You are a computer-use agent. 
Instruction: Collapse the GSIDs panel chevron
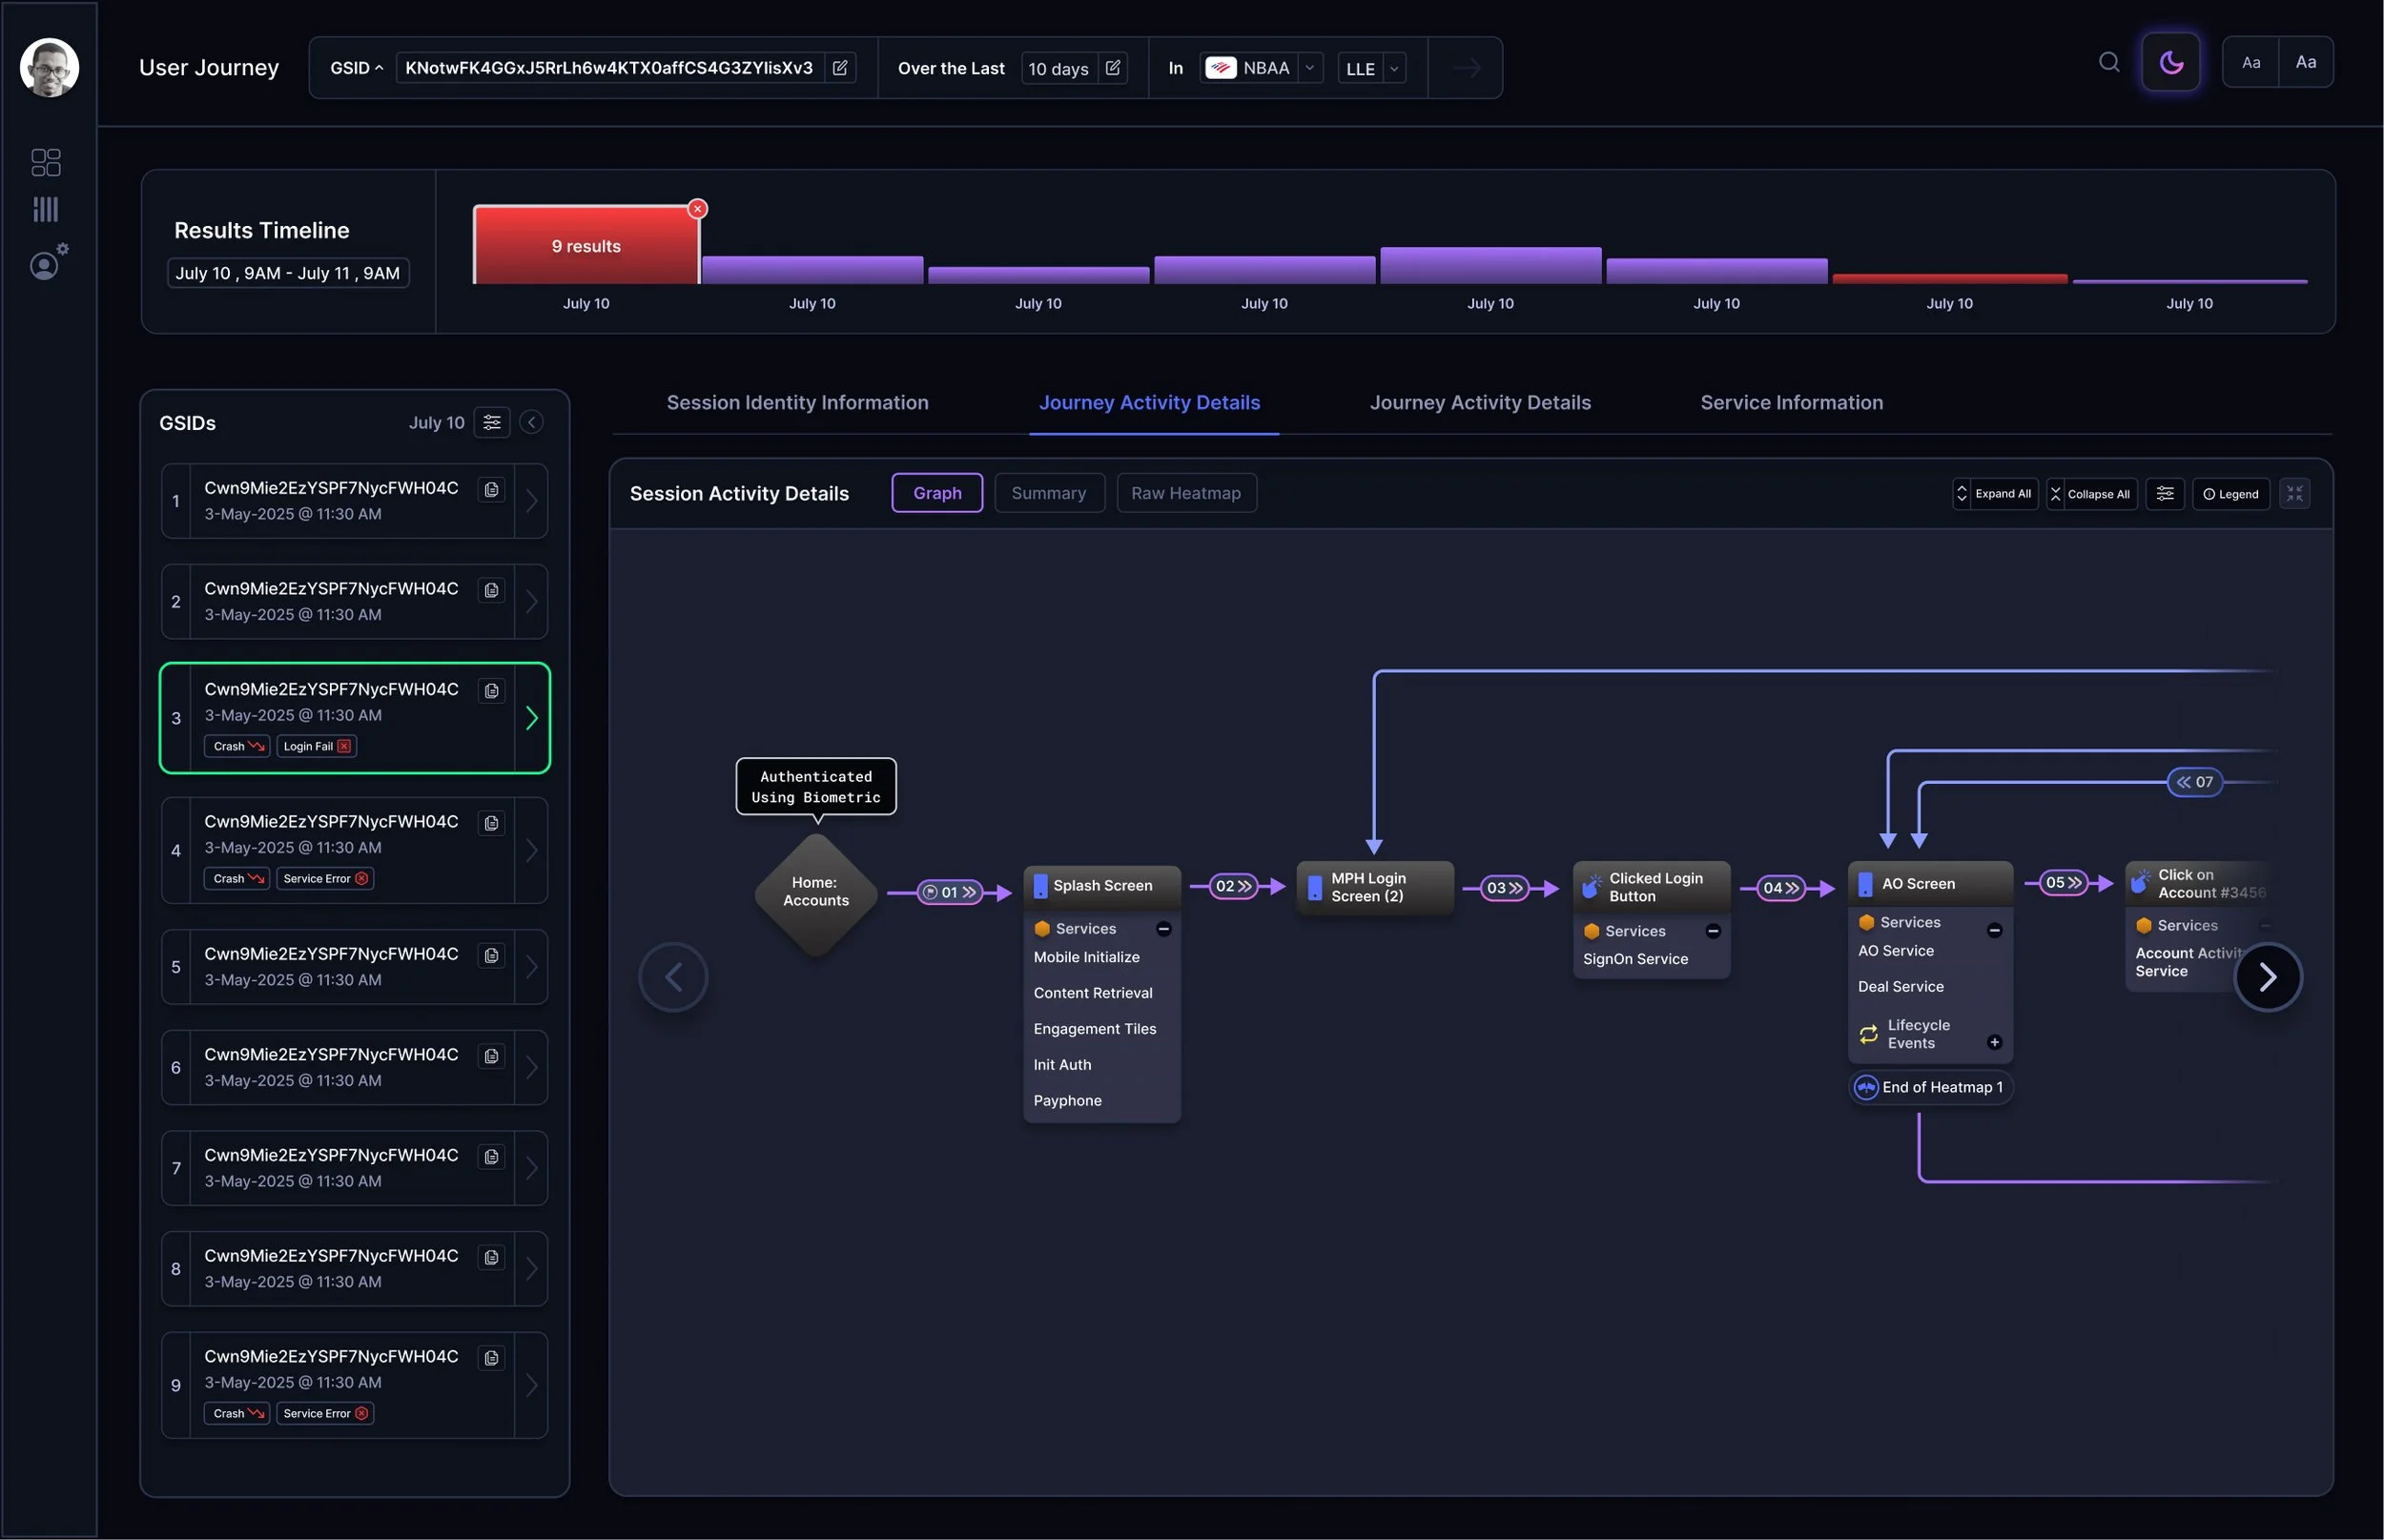(532, 423)
